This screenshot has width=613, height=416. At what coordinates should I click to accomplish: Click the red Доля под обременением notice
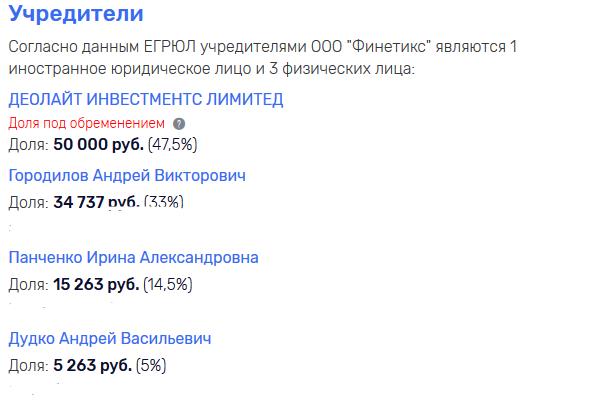click(86, 124)
